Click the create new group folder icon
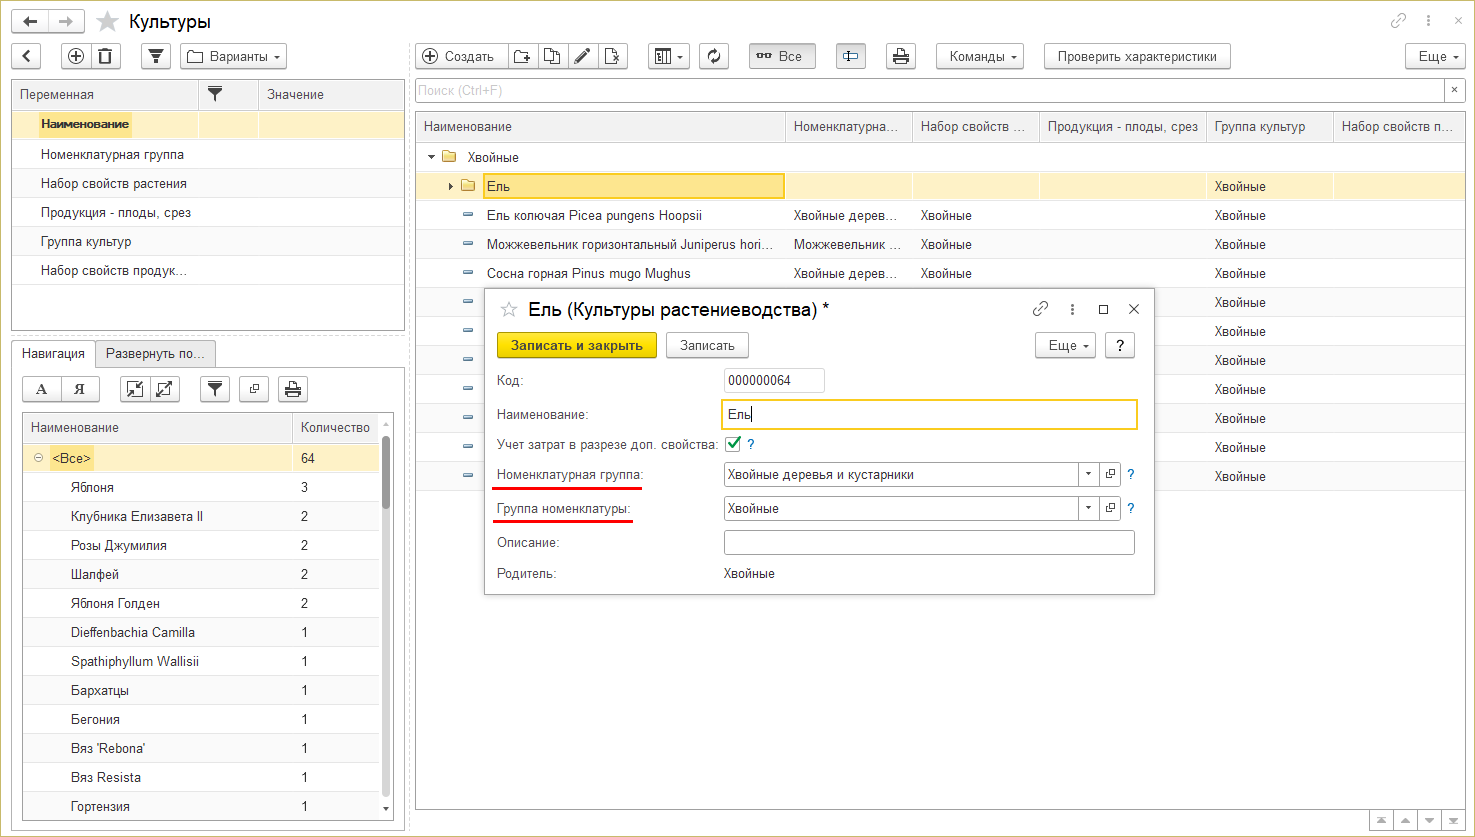The height and width of the screenshot is (837, 1475). tap(522, 57)
